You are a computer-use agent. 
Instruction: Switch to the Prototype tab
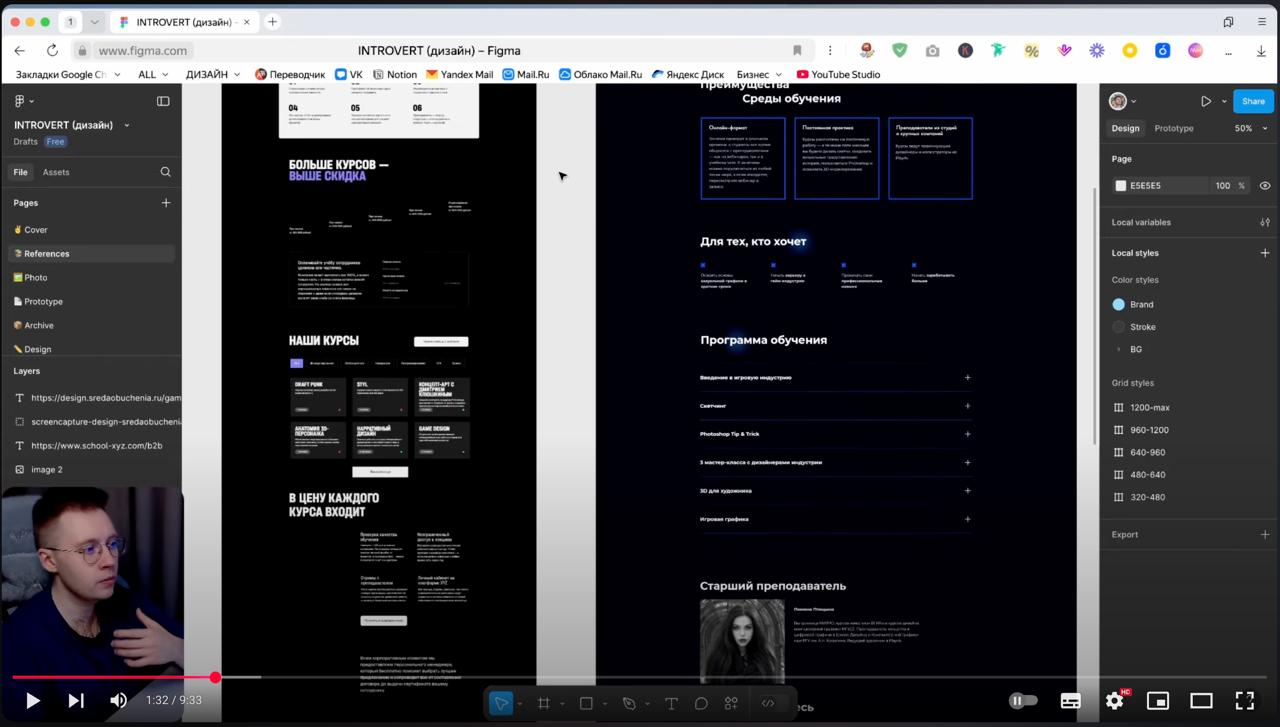click(1173, 128)
